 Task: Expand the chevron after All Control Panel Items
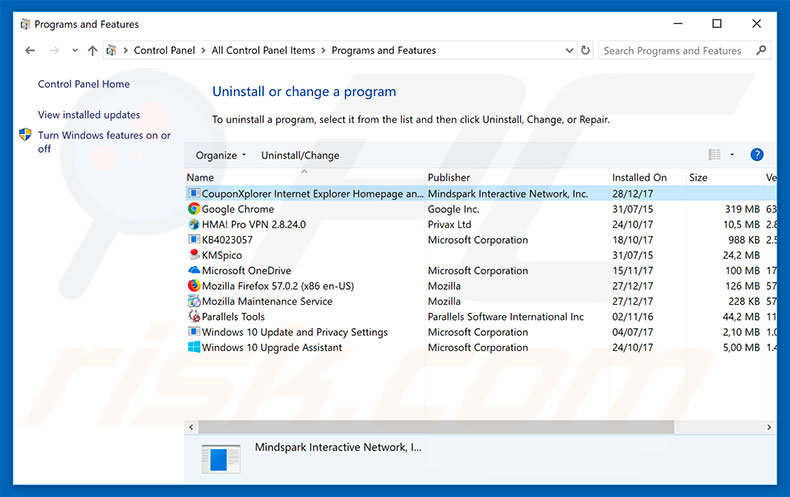322,50
